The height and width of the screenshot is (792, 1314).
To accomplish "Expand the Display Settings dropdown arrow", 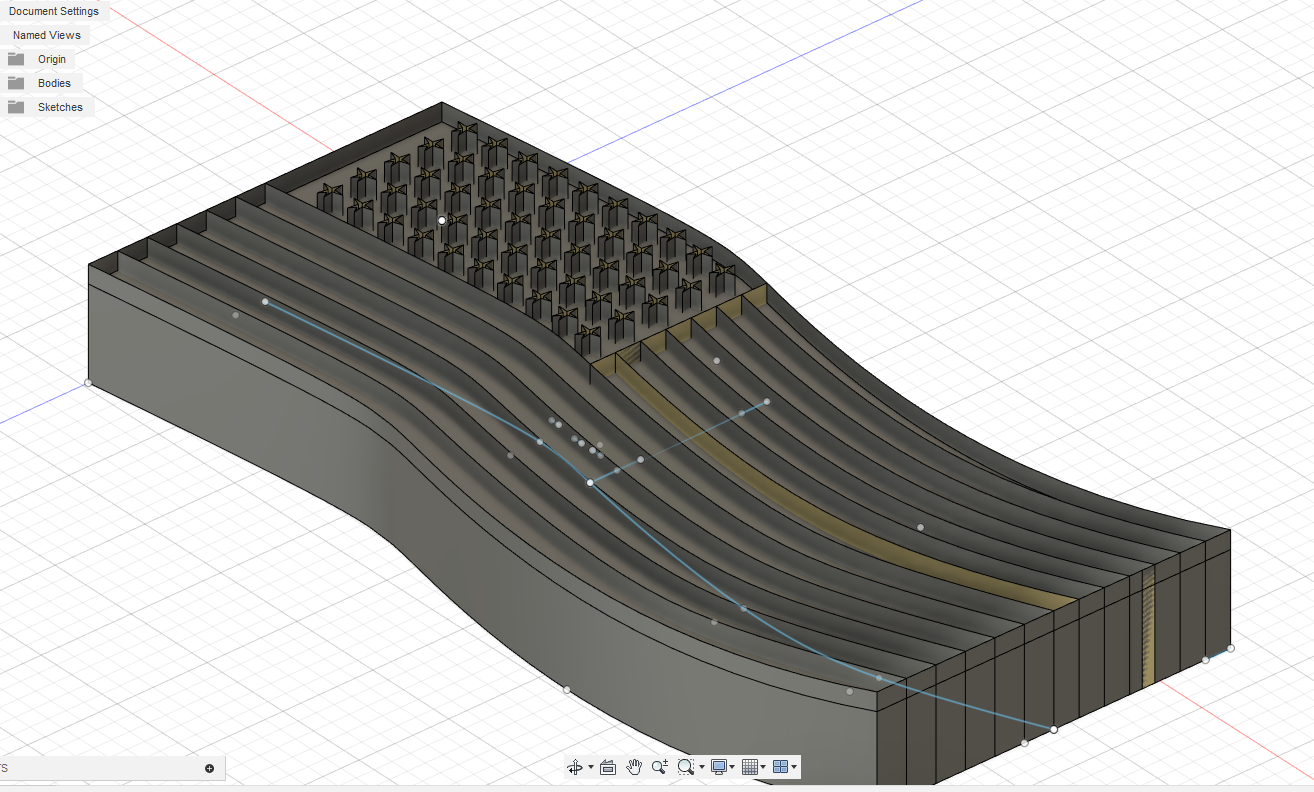I will tap(733, 768).
